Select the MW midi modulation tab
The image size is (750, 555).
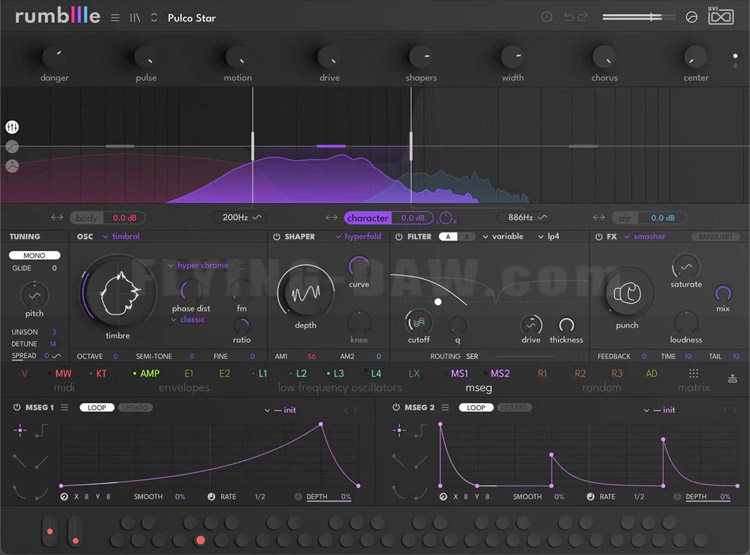click(63, 374)
